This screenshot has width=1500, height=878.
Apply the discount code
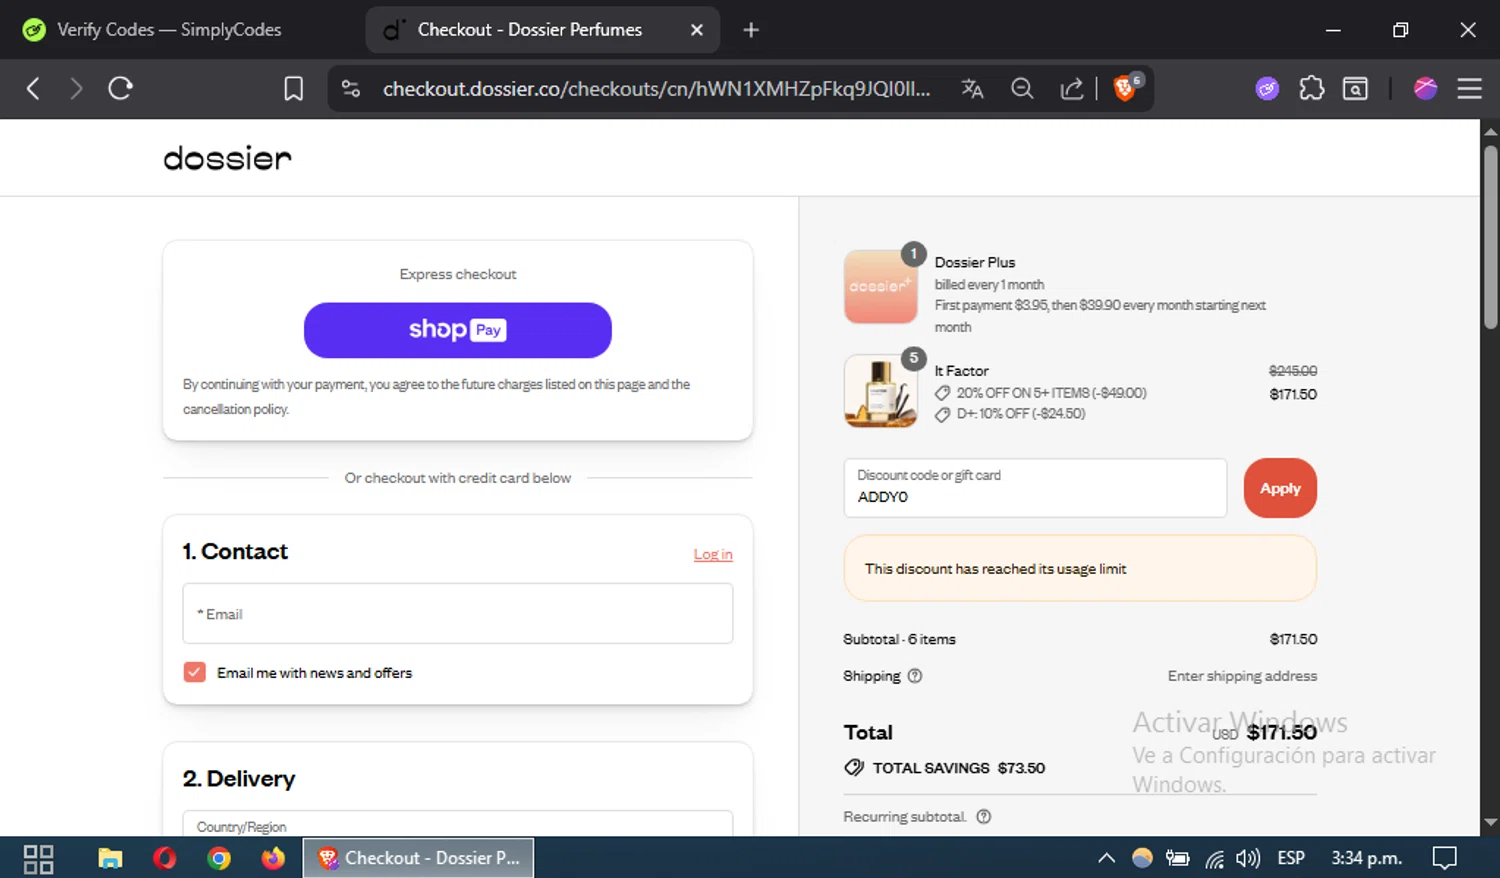pyautogui.click(x=1280, y=488)
